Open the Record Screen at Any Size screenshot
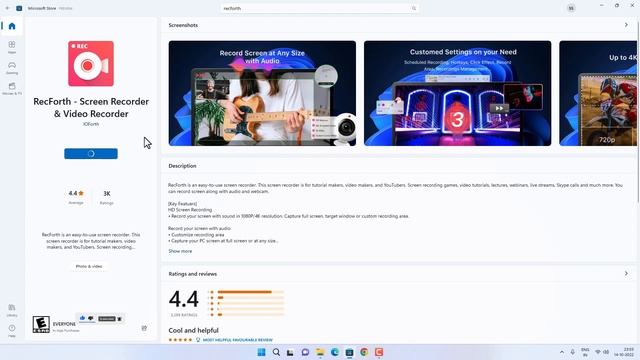 click(x=262, y=93)
